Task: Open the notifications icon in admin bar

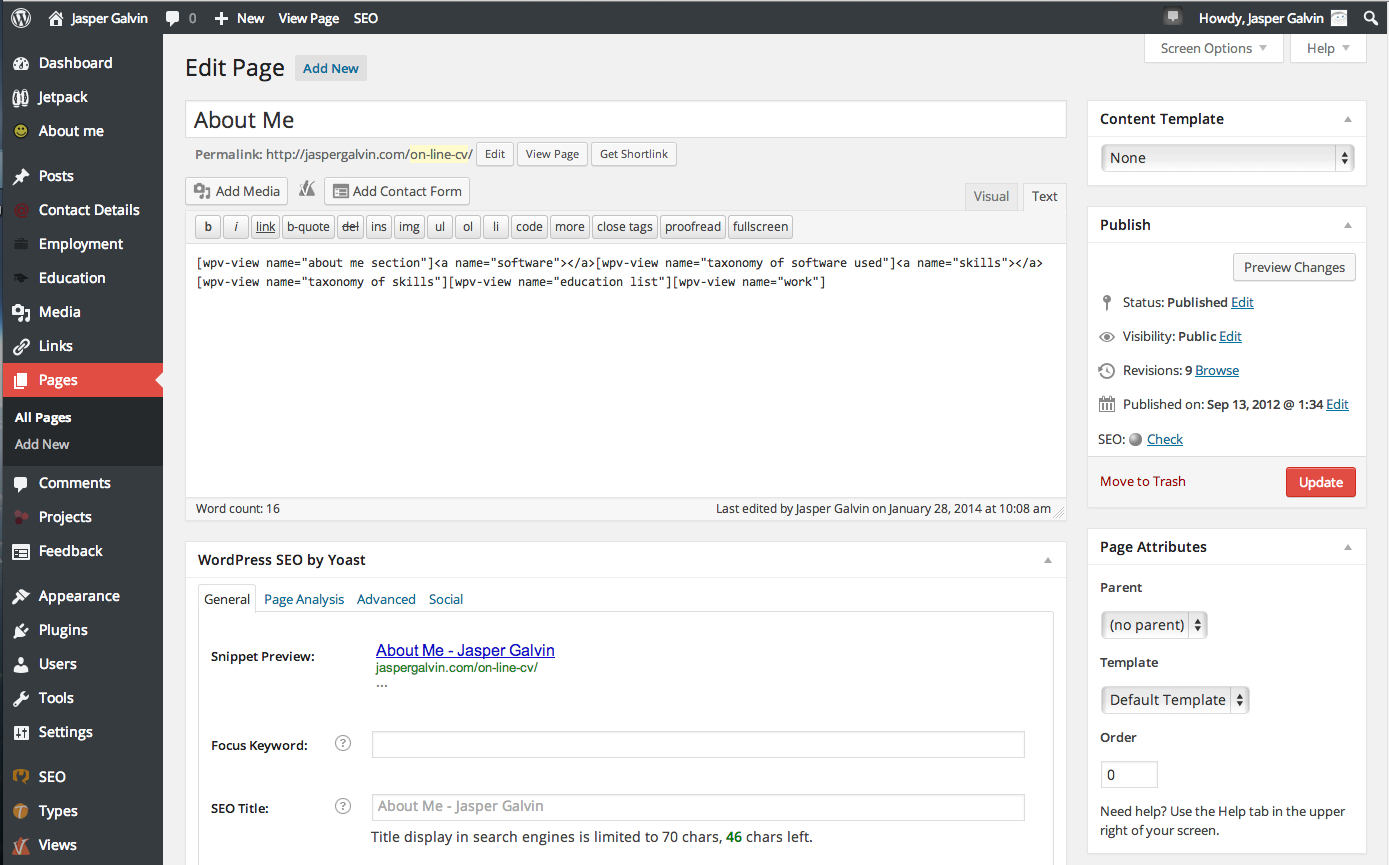Action: pyautogui.click(x=1174, y=17)
